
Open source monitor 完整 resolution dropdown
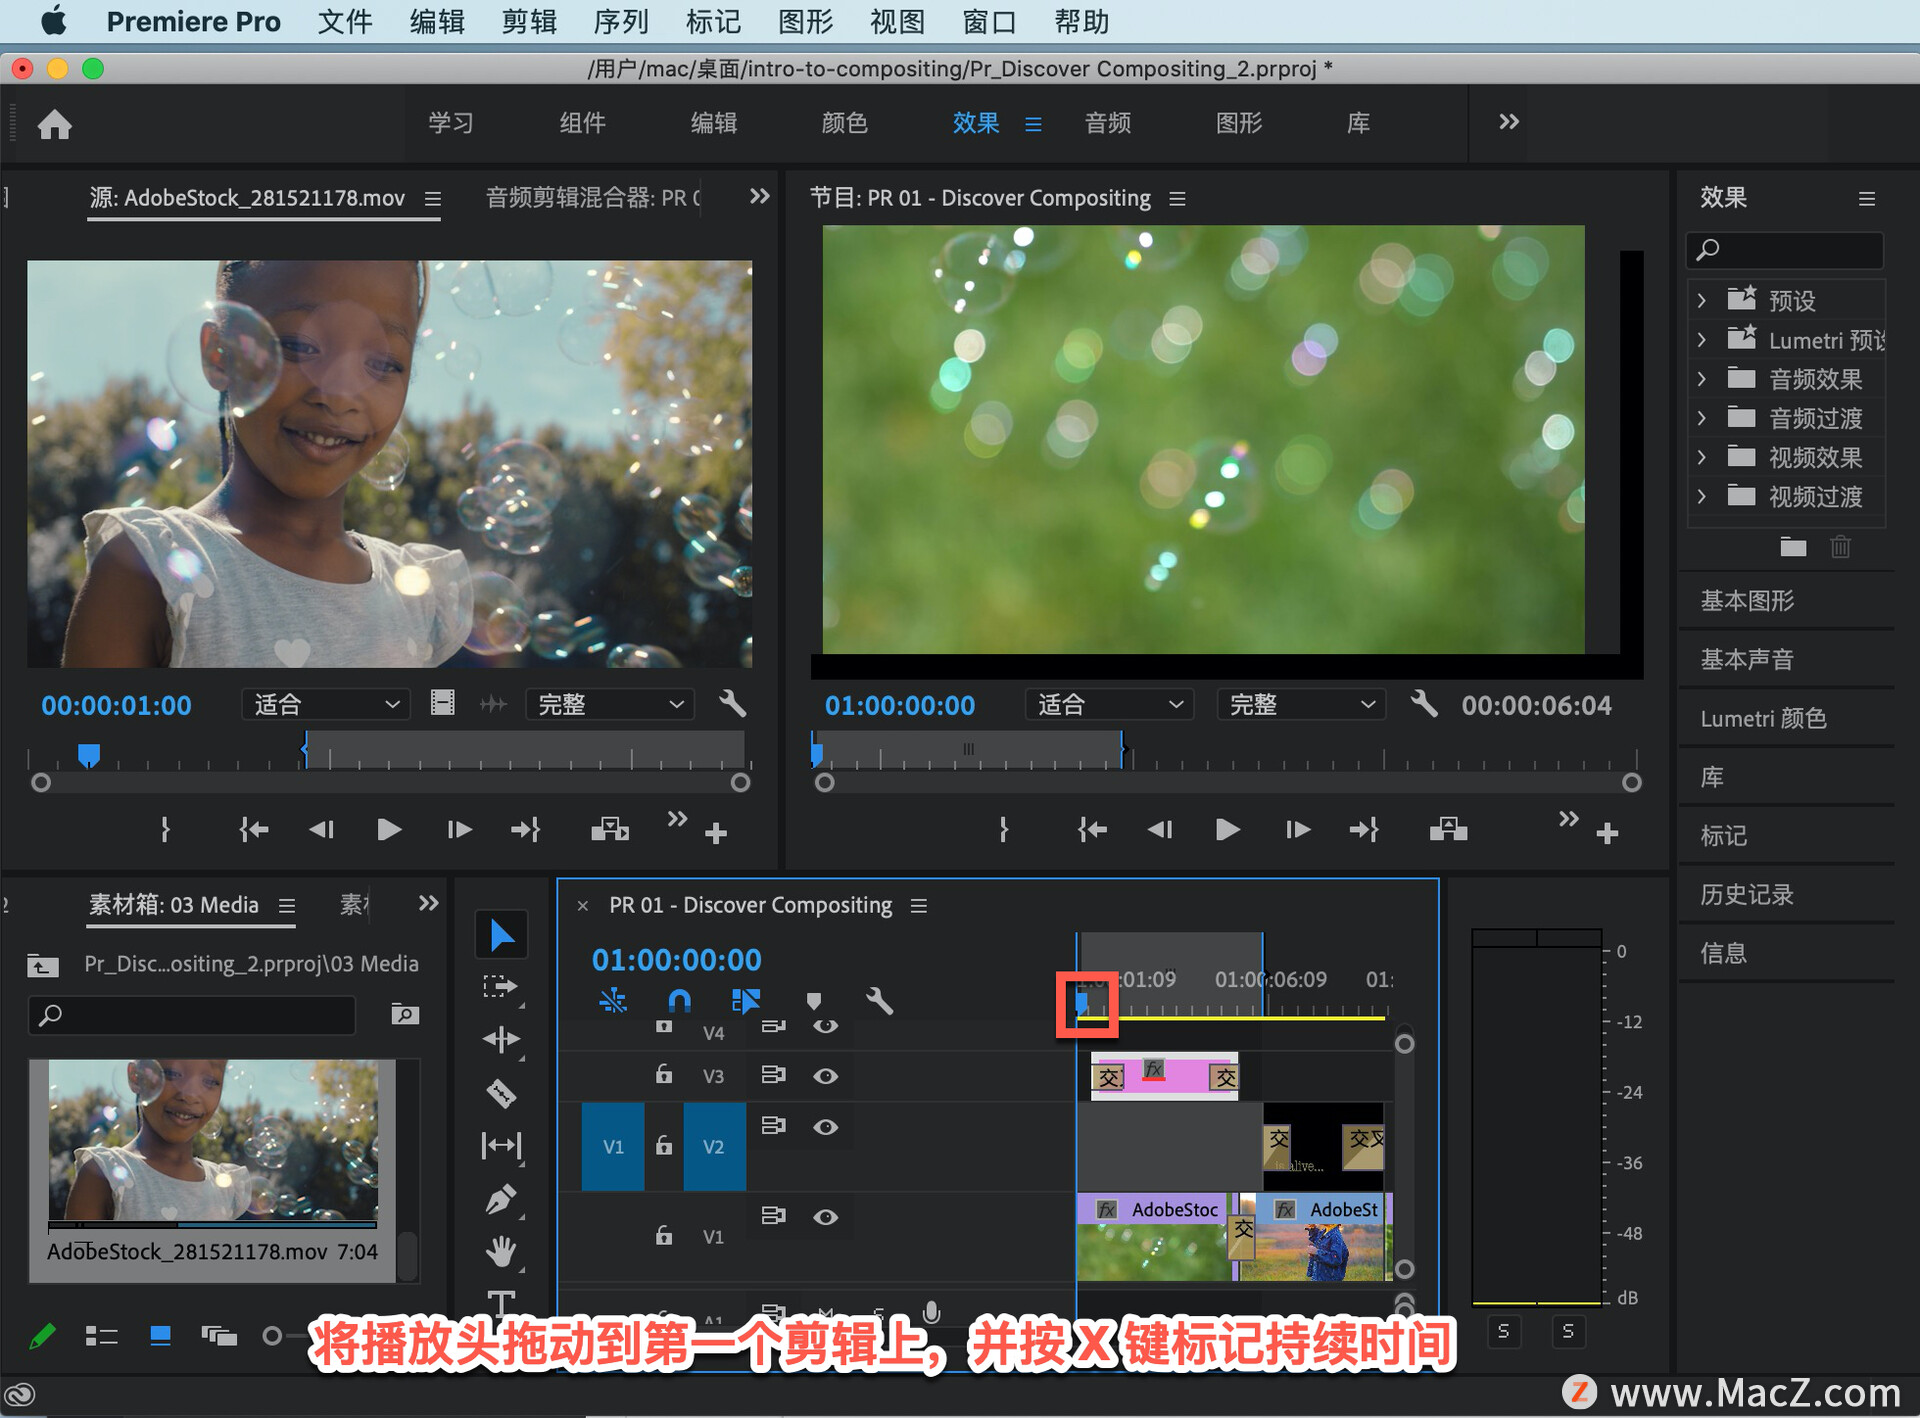pos(610,704)
